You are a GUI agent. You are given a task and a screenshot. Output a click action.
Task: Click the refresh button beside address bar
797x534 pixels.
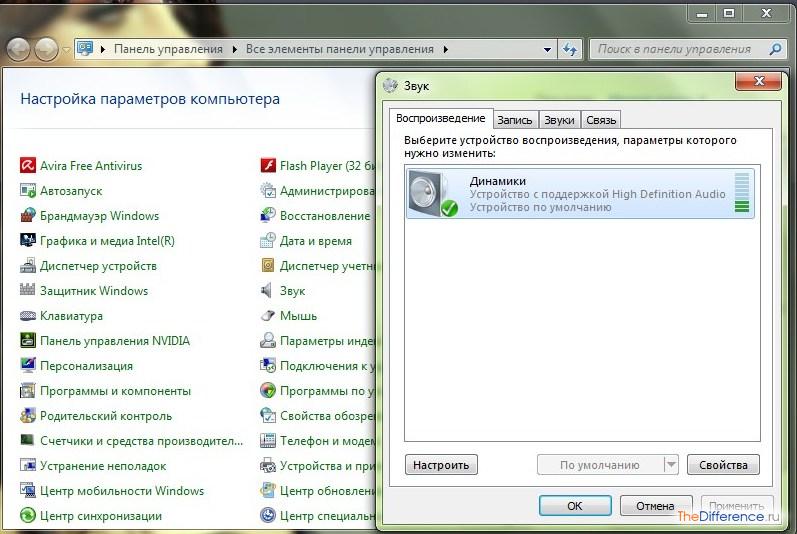point(570,49)
